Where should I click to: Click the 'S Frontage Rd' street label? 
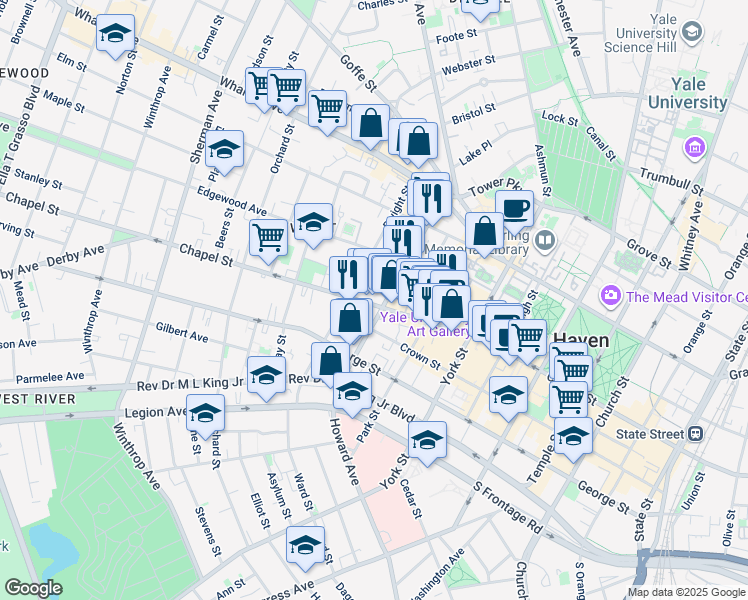pos(509,507)
